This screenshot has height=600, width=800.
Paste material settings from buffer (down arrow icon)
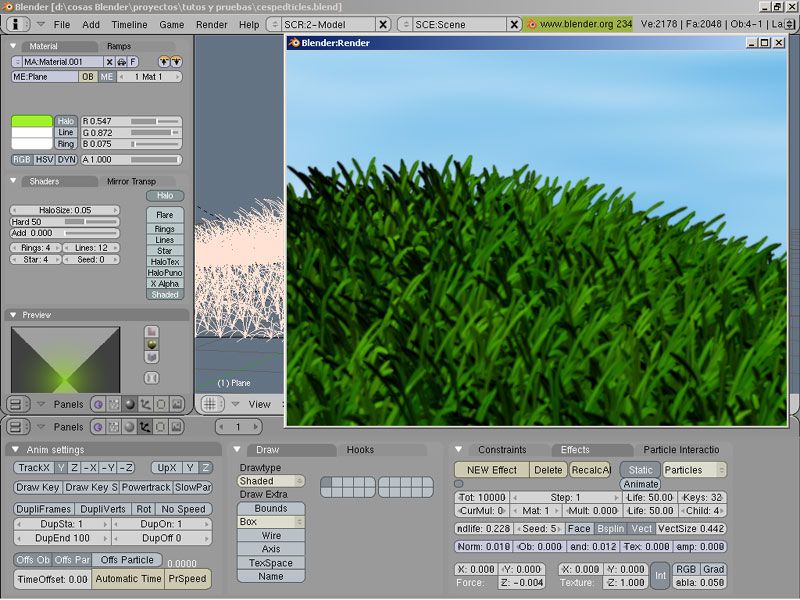click(x=176, y=62)
